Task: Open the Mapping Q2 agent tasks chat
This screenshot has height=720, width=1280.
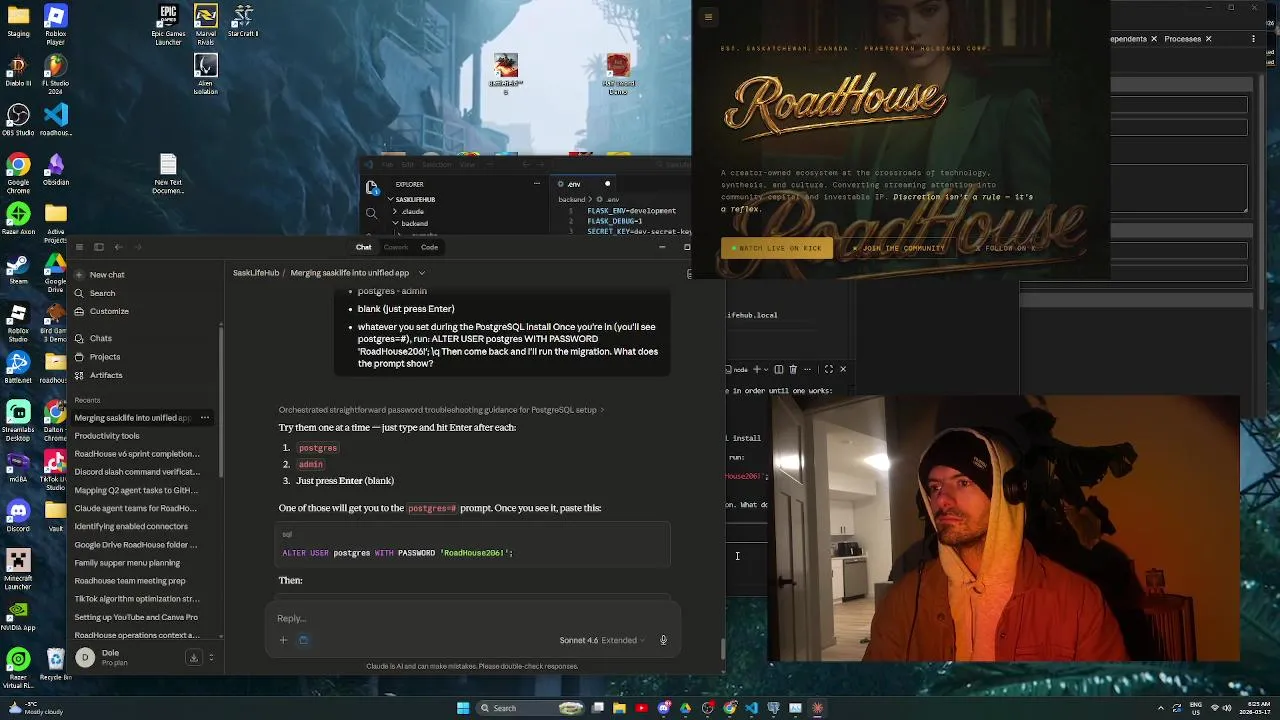Action: [x=136, y=490]
